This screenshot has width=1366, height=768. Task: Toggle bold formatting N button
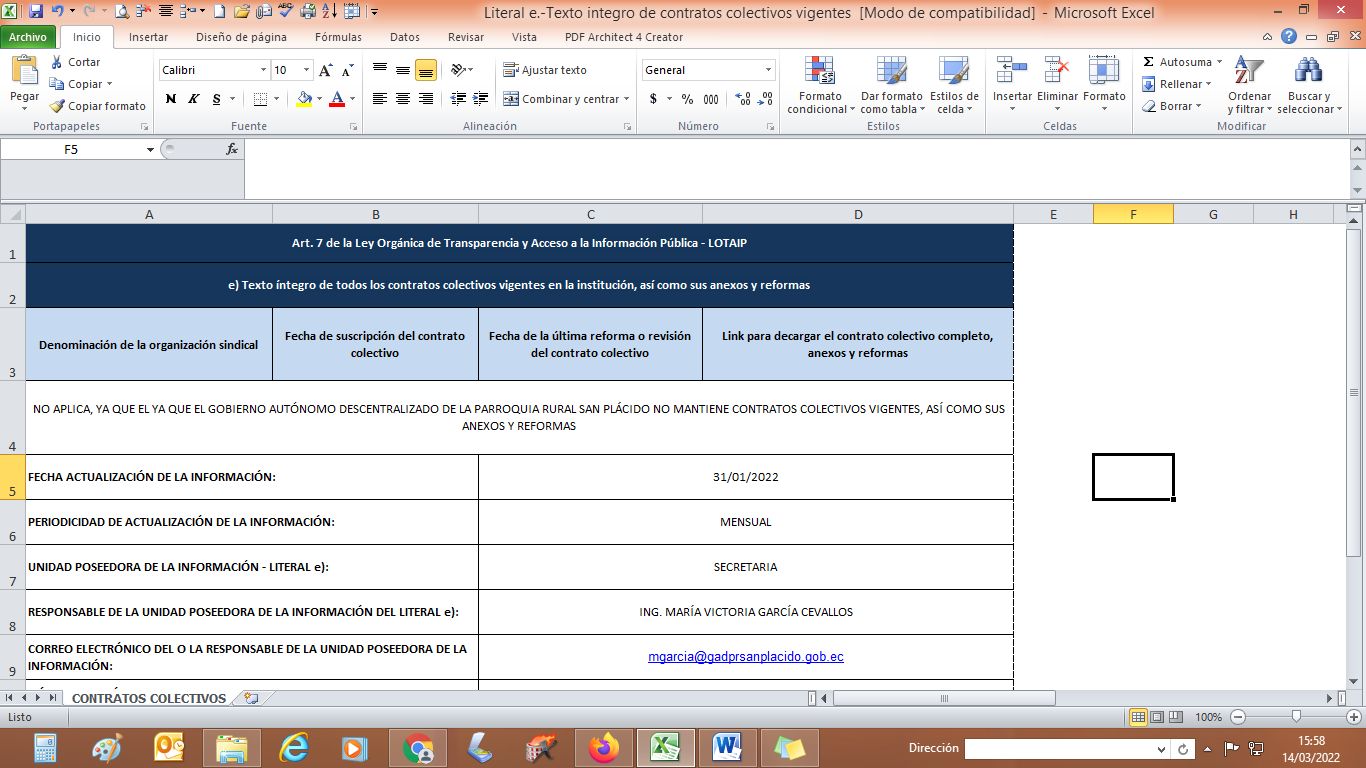pyautogui.click(x=170, y=99)
